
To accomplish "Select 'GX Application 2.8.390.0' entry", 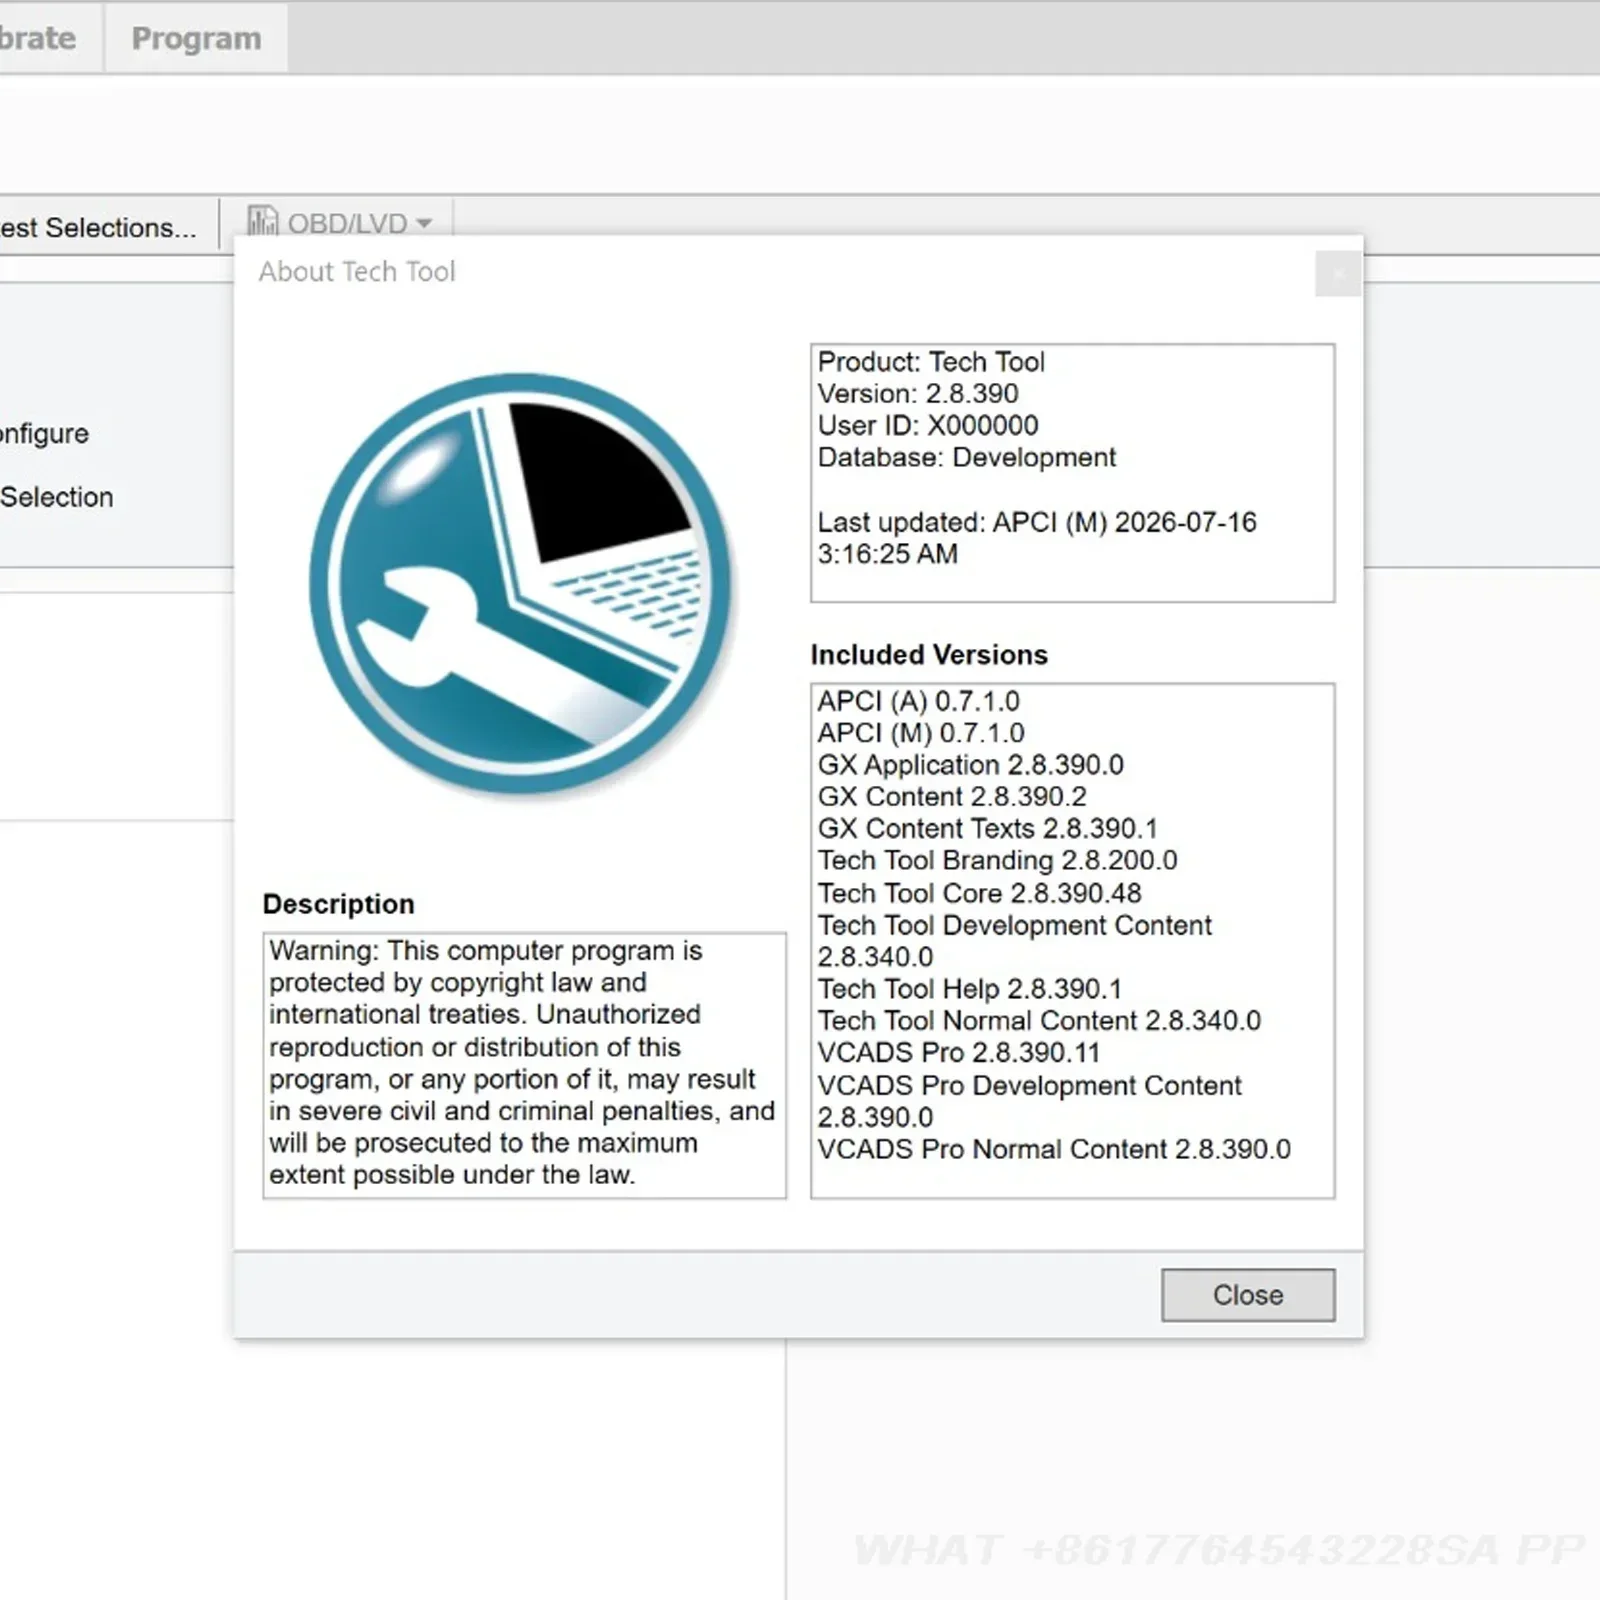I will point(970,765).
